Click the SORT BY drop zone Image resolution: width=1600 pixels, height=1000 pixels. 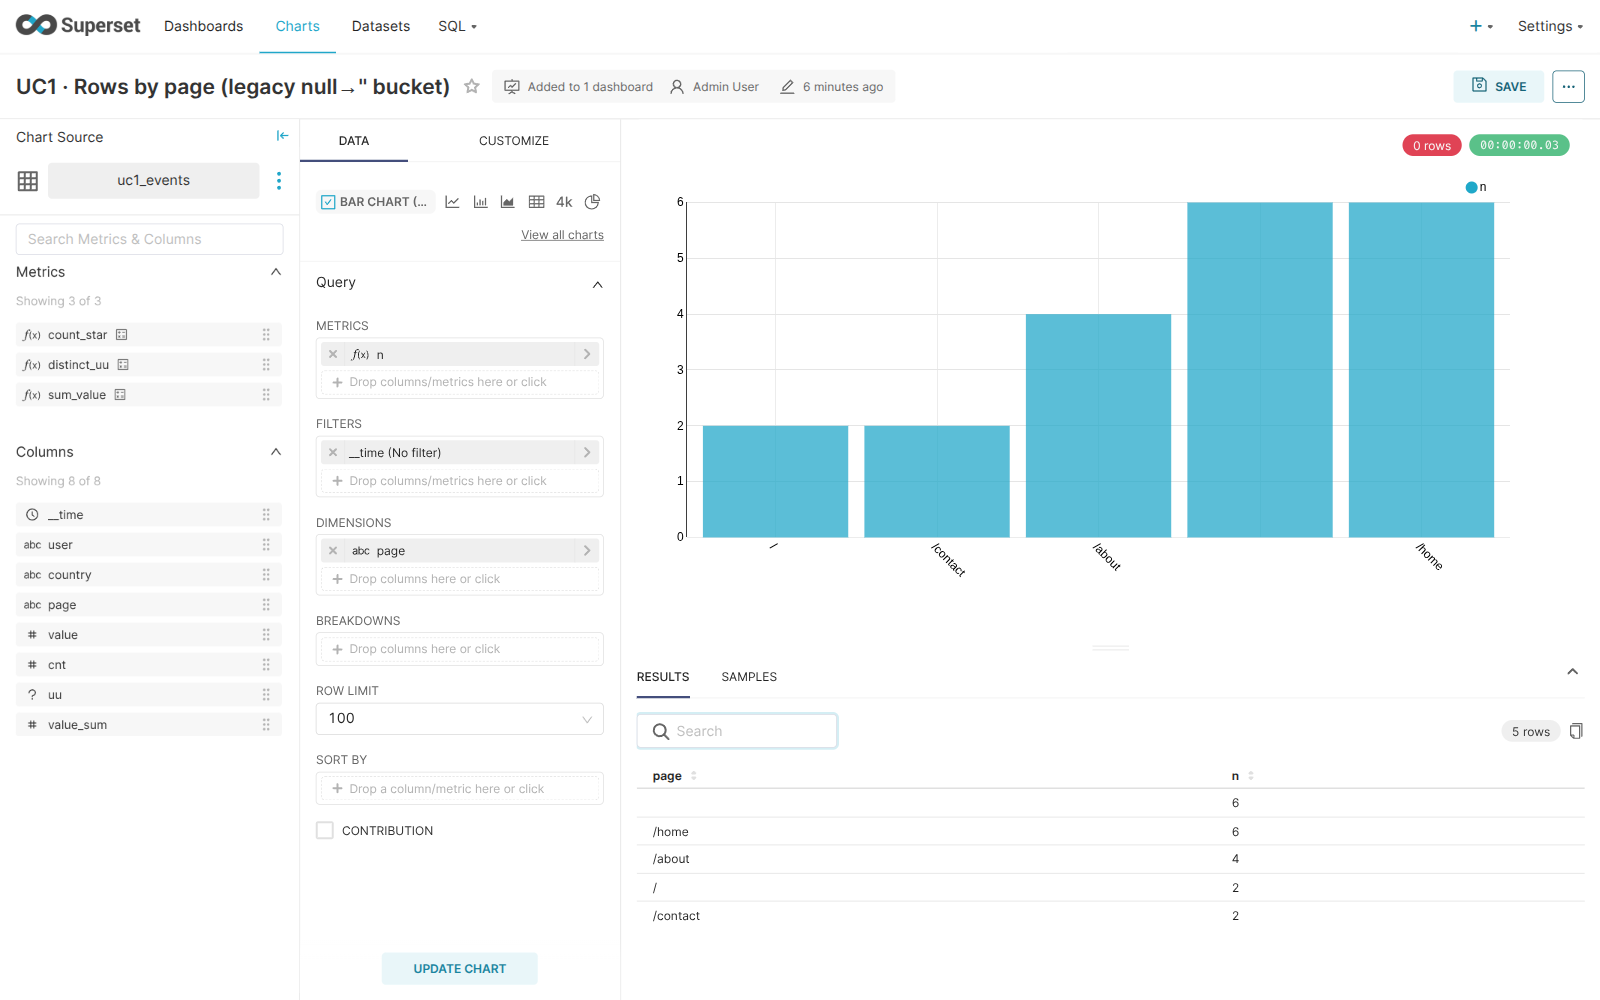460,789
